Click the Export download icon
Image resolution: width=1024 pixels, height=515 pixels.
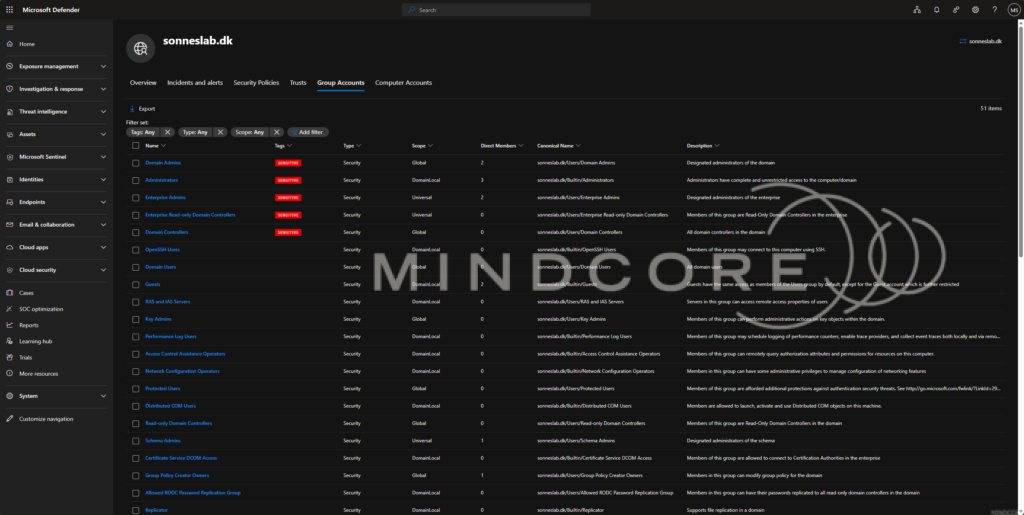[x=132, y=109]
